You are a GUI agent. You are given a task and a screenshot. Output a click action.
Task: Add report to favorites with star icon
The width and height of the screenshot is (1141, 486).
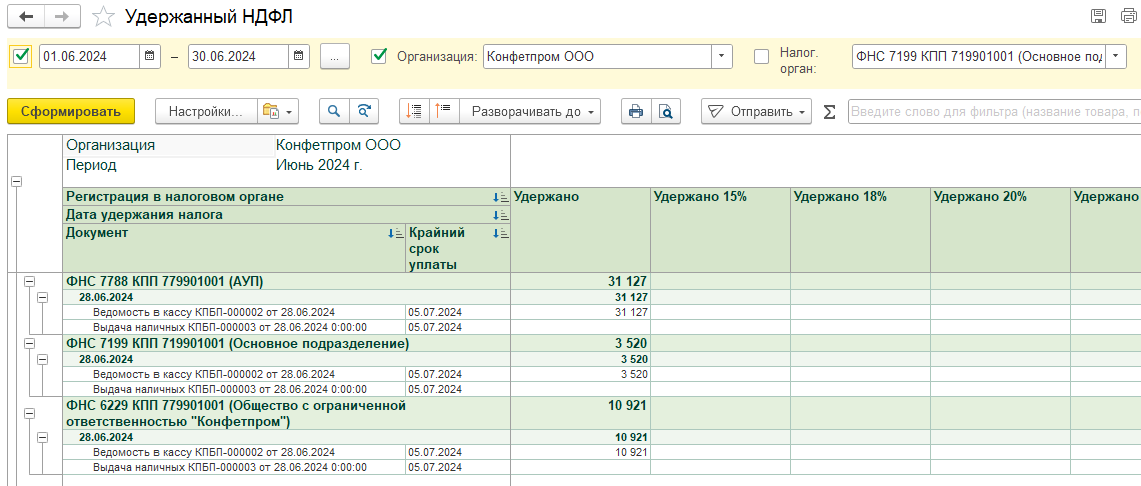click(102, 17)
